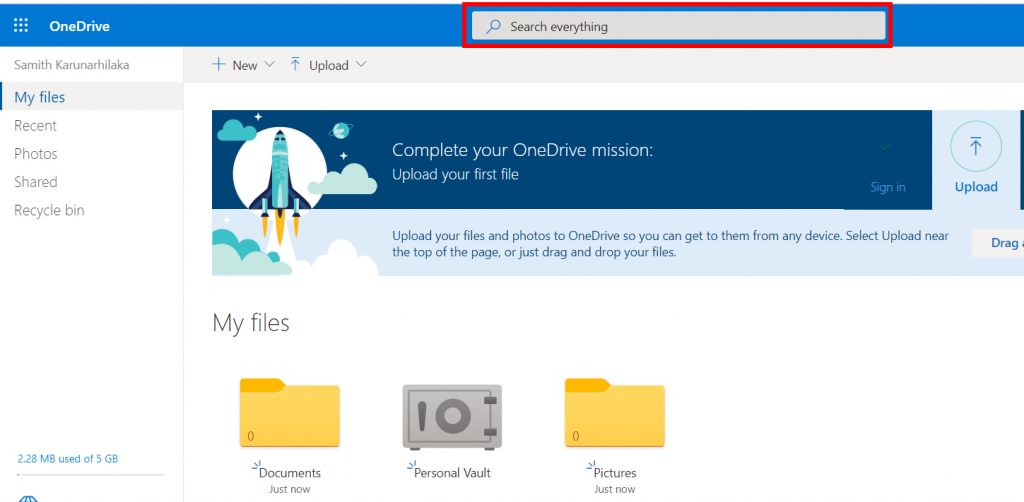Click the Drag button in the banner
Image resolution: width=1024 pixels, height=502 pixels.
[x=998, y=243]
